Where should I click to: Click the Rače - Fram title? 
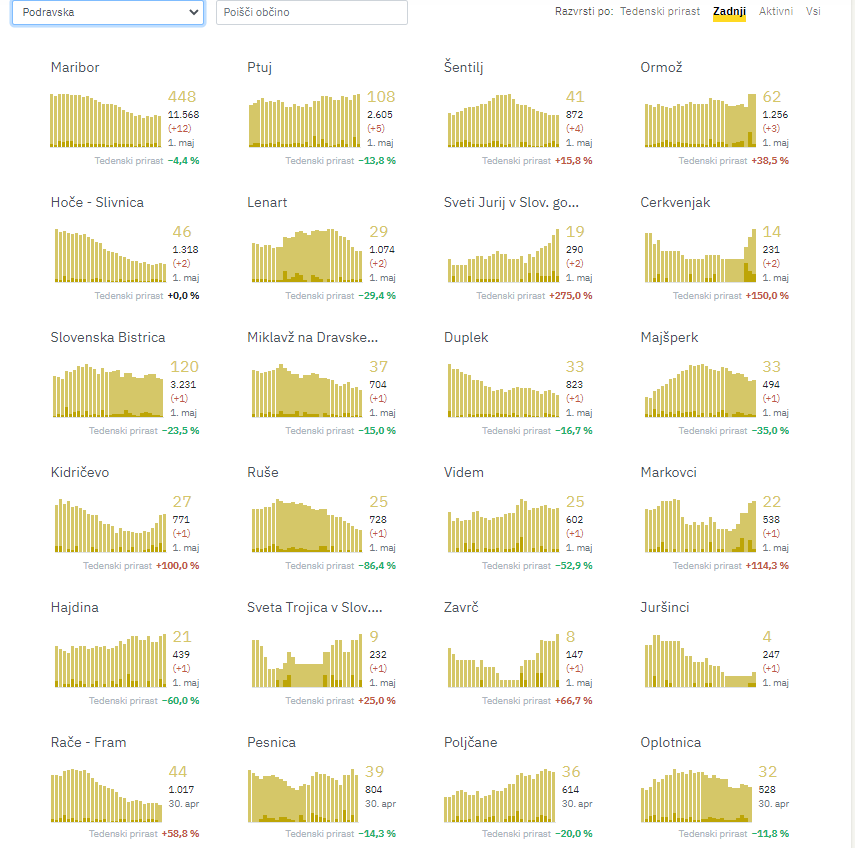(x=88, y=742)
